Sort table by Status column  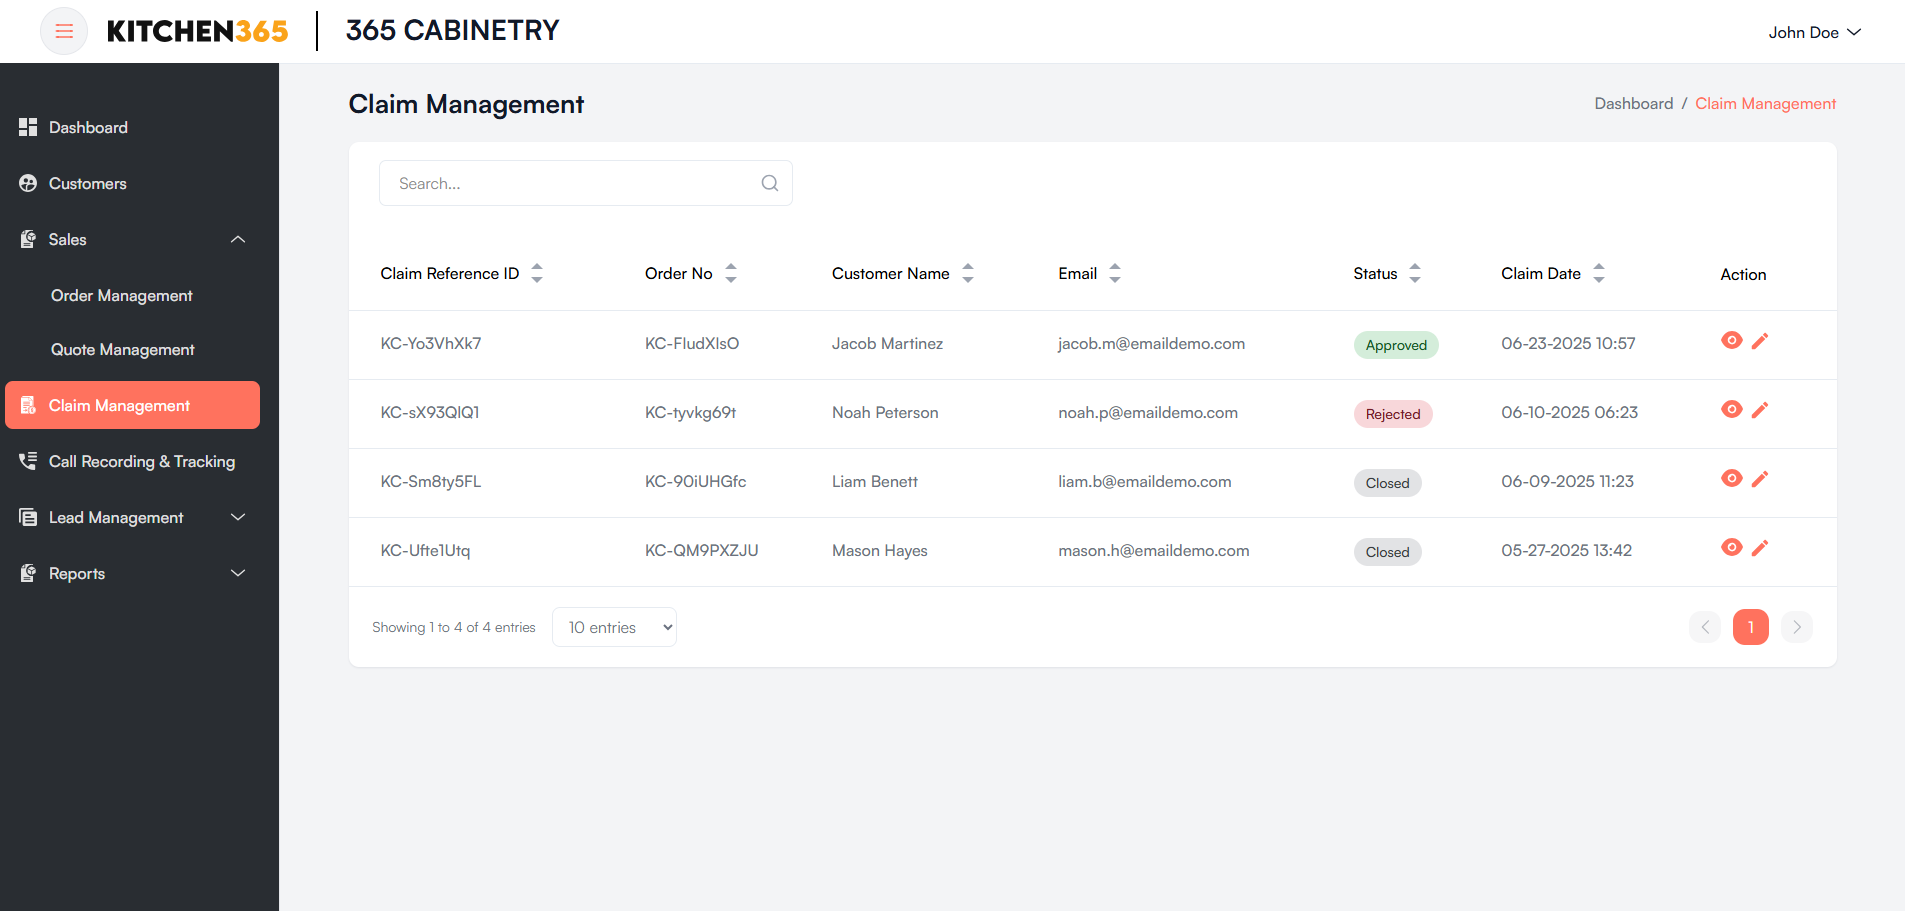(1414, 273)
